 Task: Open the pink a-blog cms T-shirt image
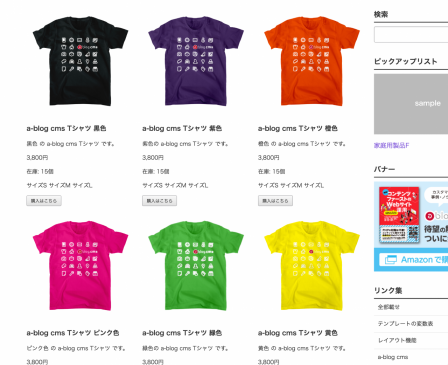[80, 266]
